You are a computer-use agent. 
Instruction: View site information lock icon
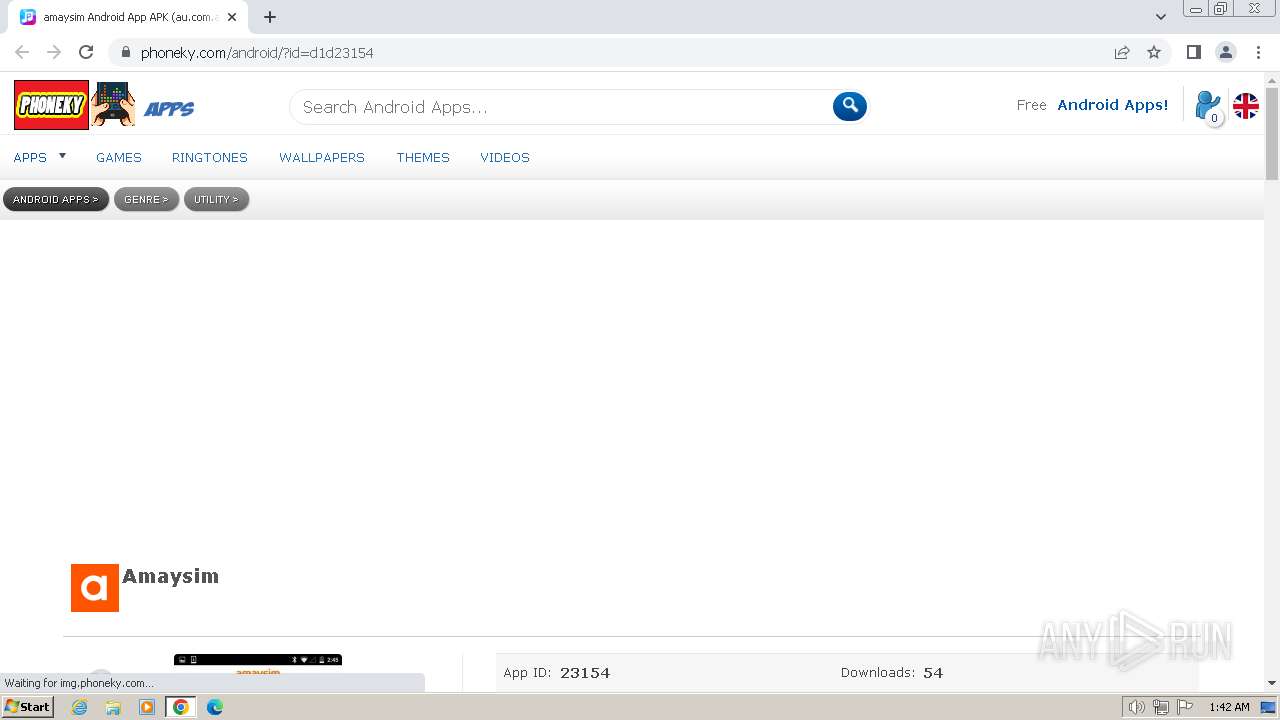click(125, 52)
